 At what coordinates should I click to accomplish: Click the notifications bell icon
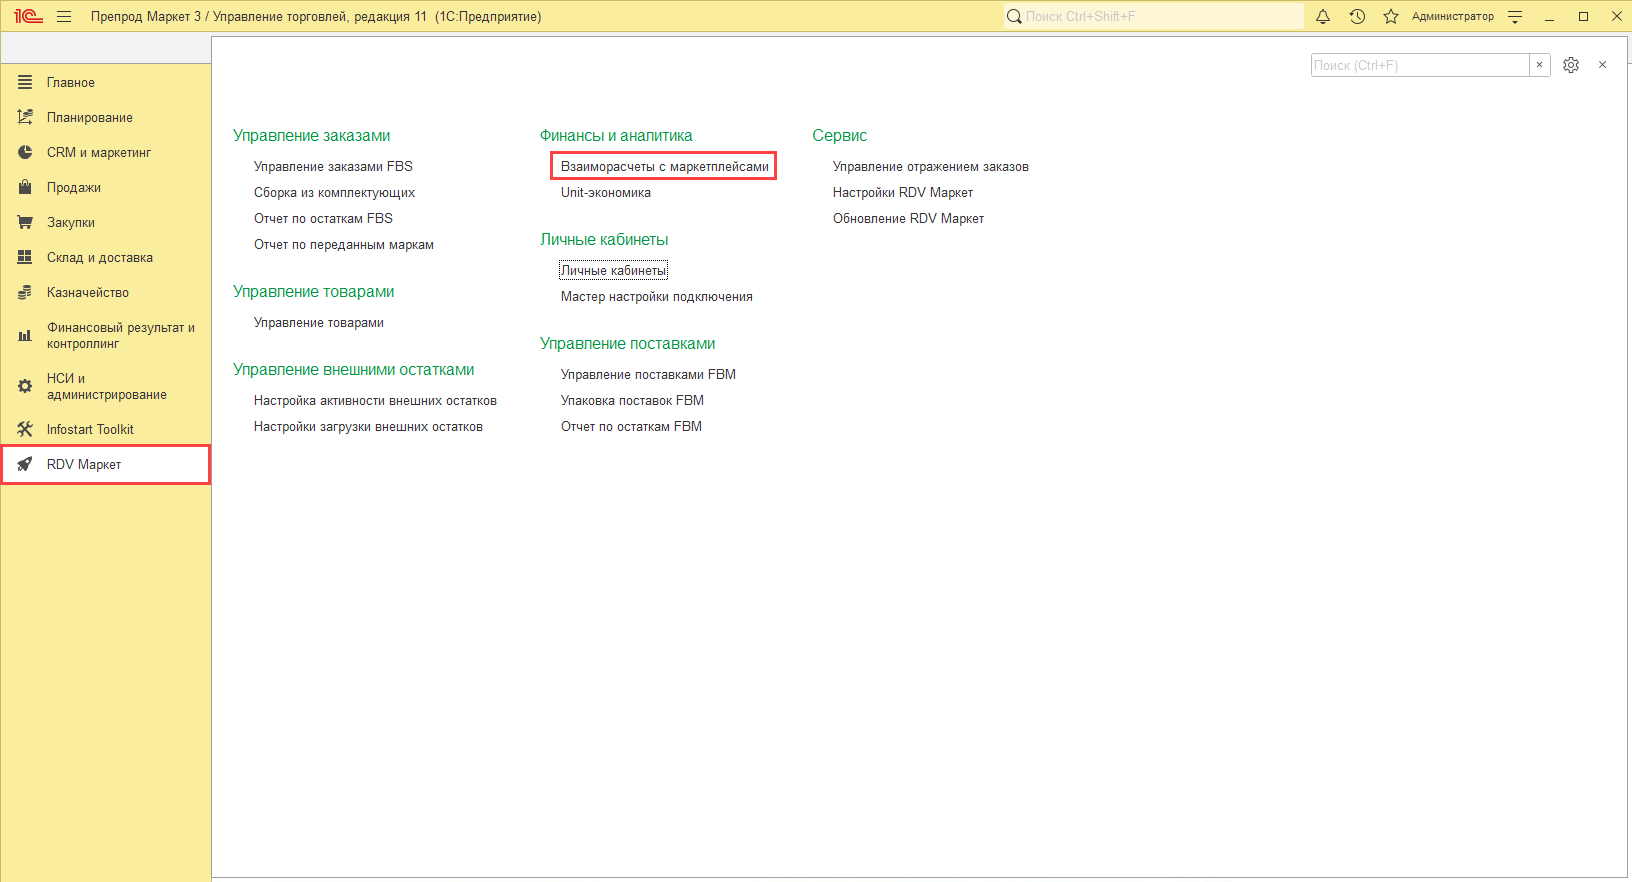pos(1323,17)
